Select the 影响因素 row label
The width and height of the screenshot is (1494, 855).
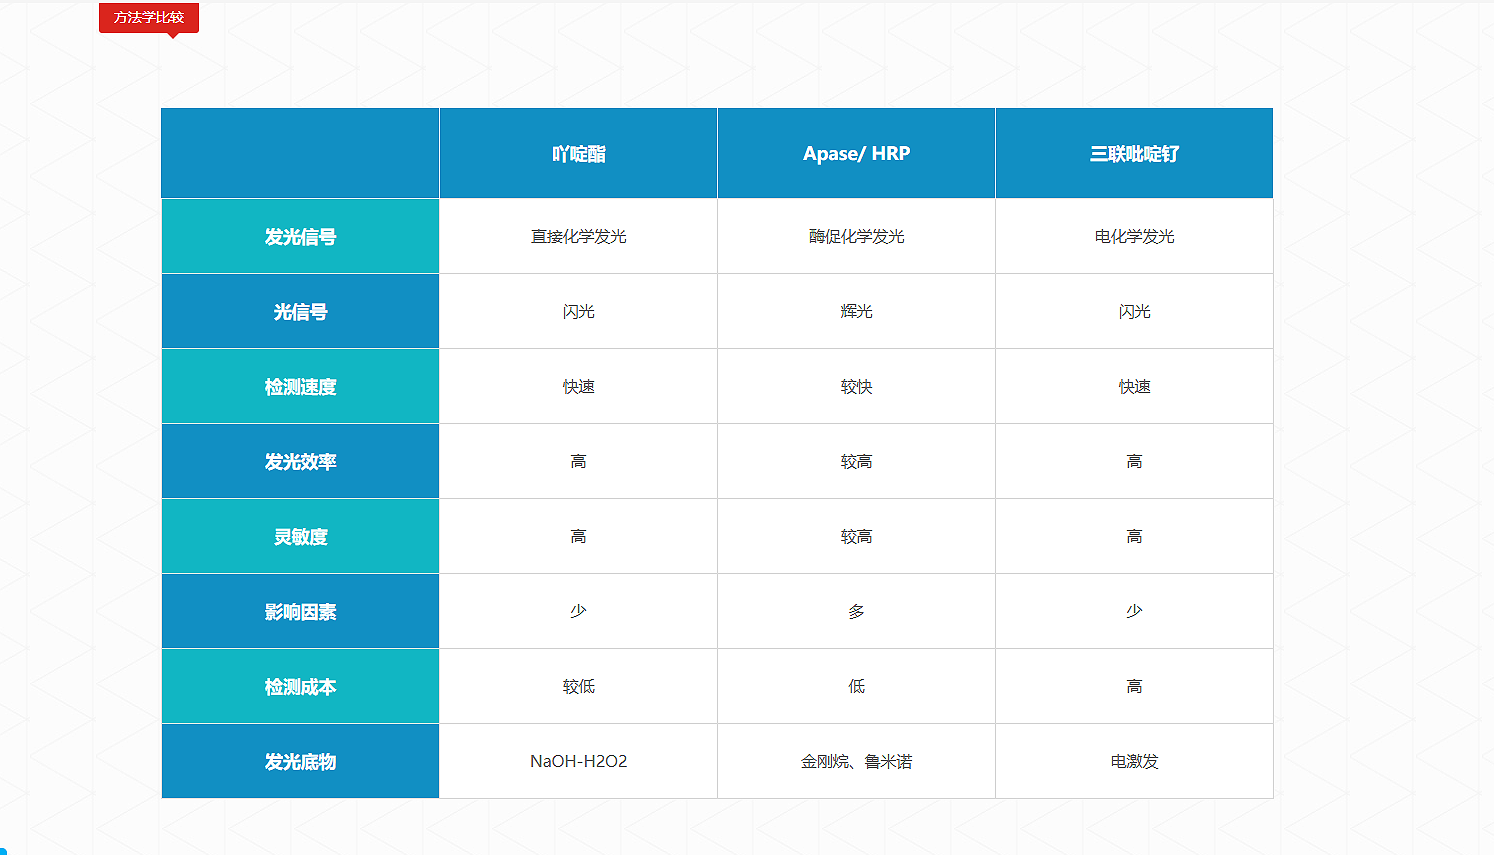click(300, 612)
